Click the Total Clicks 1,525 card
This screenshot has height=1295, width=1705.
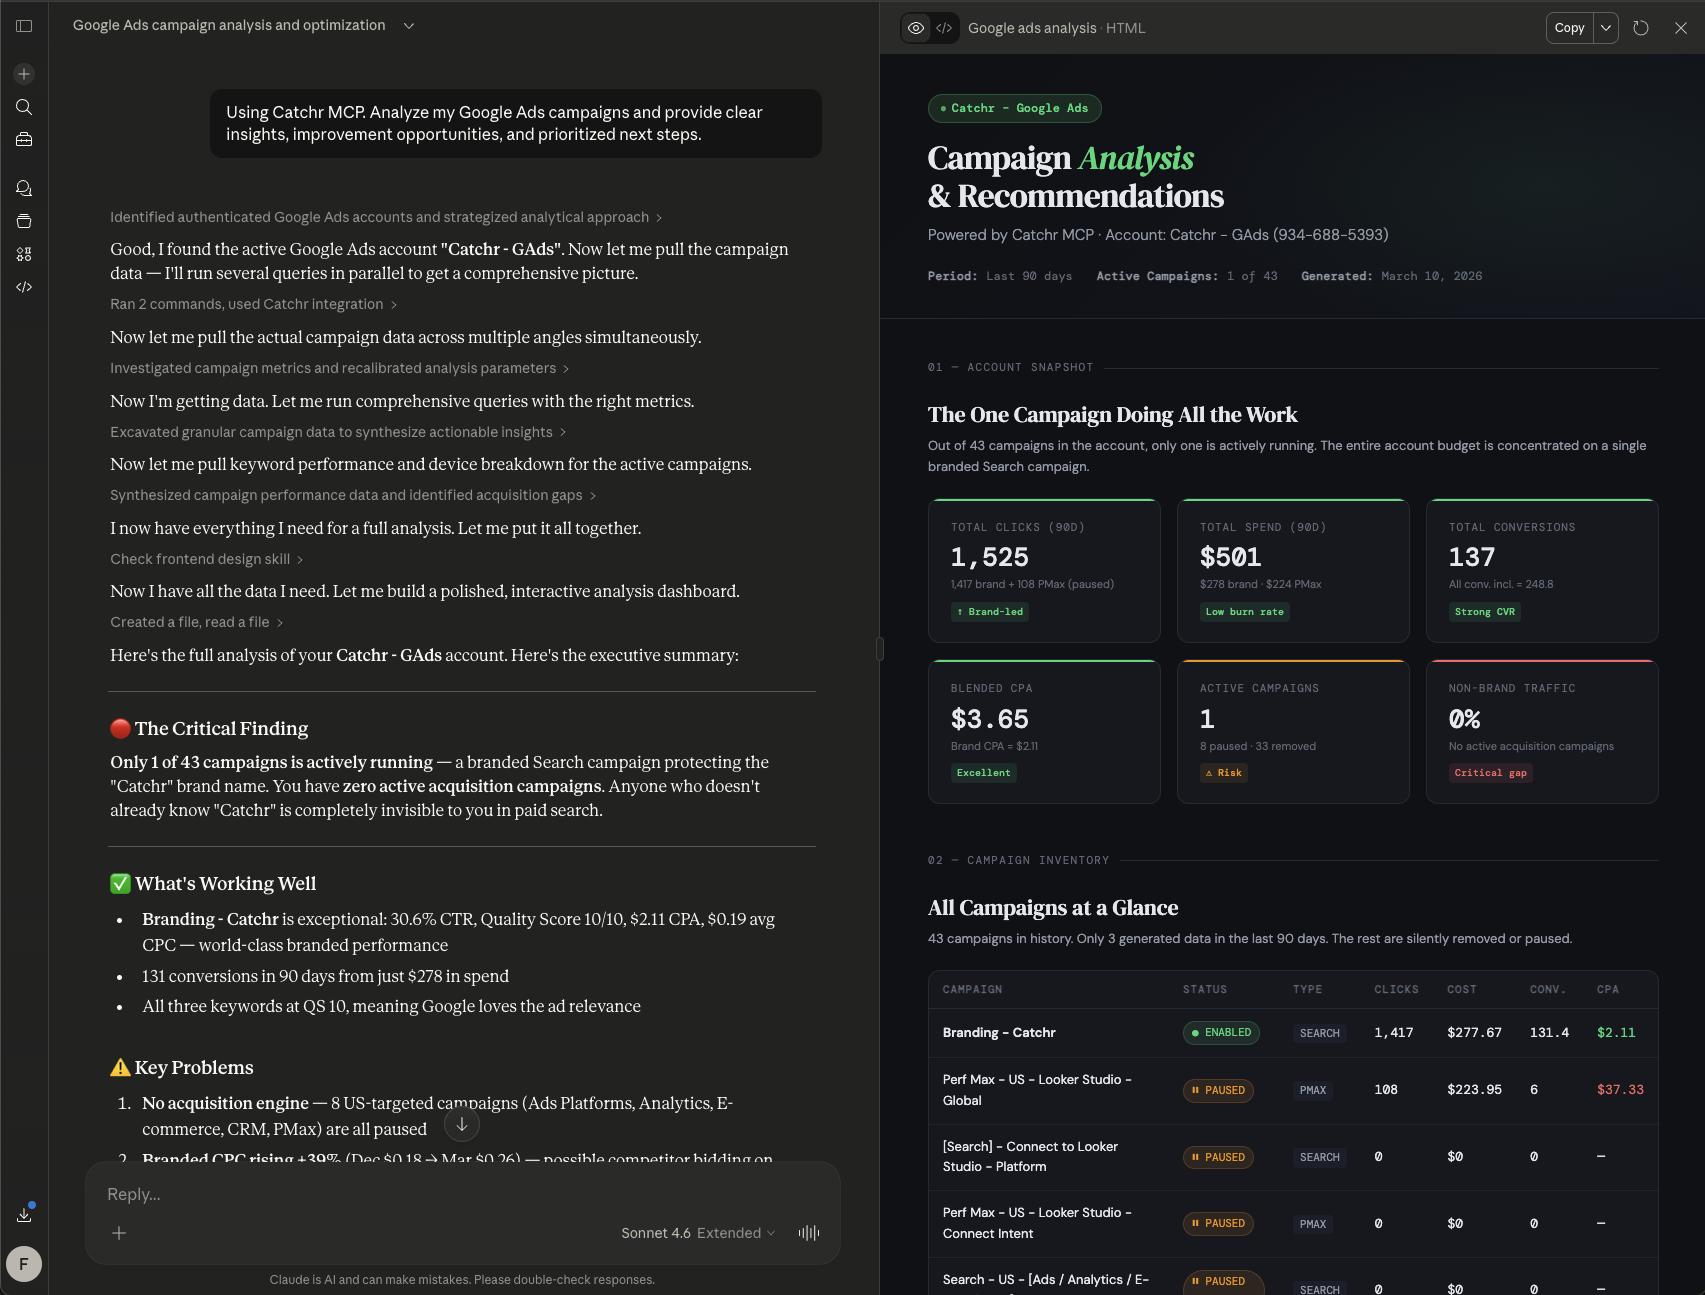point(1044,570)
